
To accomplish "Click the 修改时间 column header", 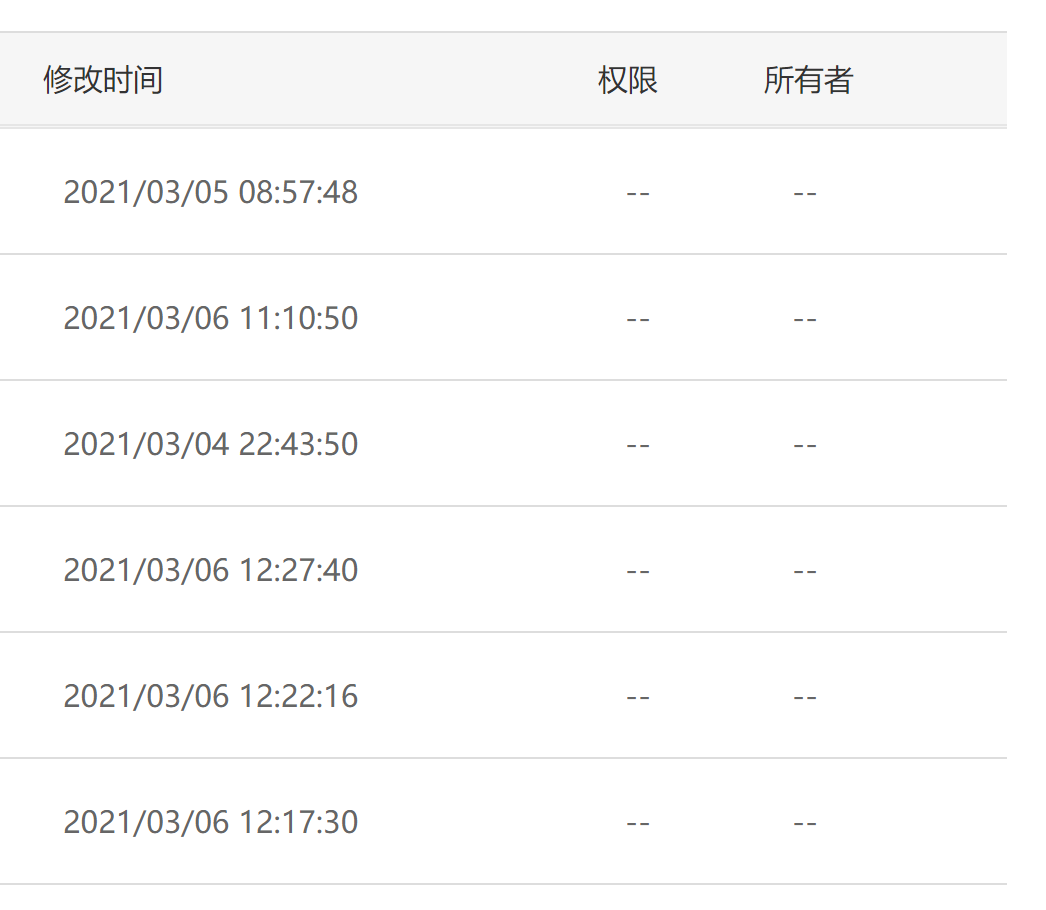I will 103,80.
